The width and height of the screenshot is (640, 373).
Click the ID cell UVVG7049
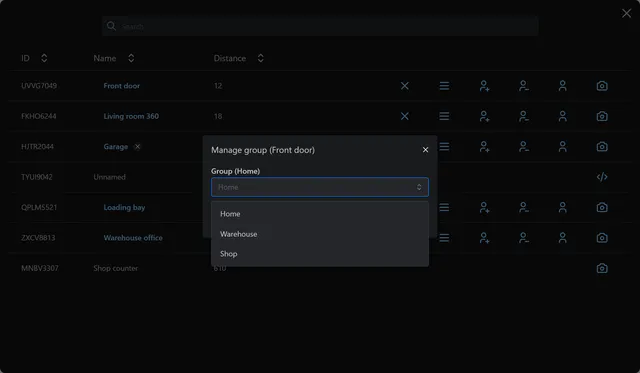click(x=39, y=86)
